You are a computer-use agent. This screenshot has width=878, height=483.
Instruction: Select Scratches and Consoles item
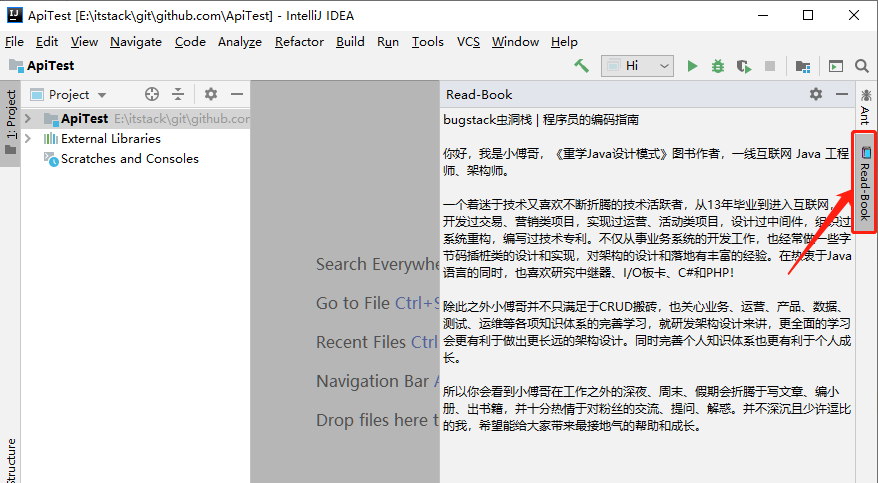129,159
